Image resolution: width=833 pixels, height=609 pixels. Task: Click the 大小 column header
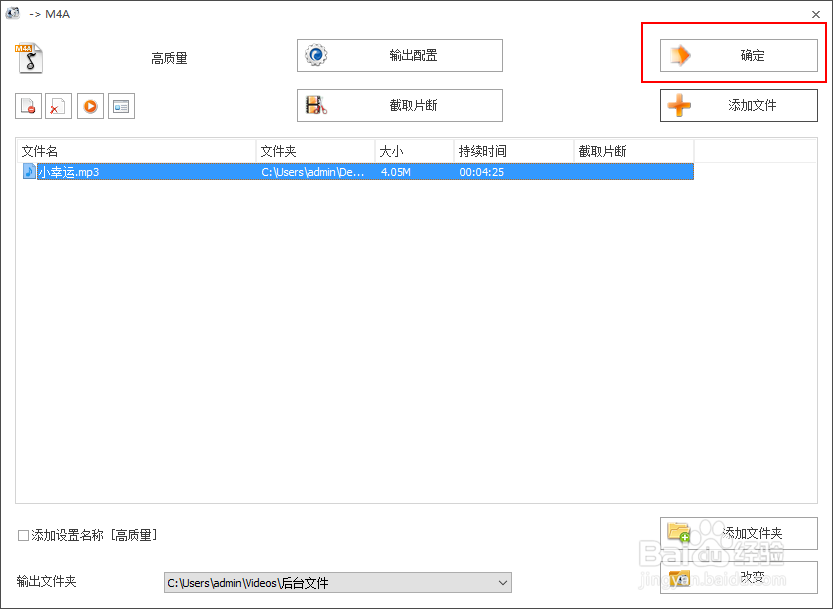(415, 151)
